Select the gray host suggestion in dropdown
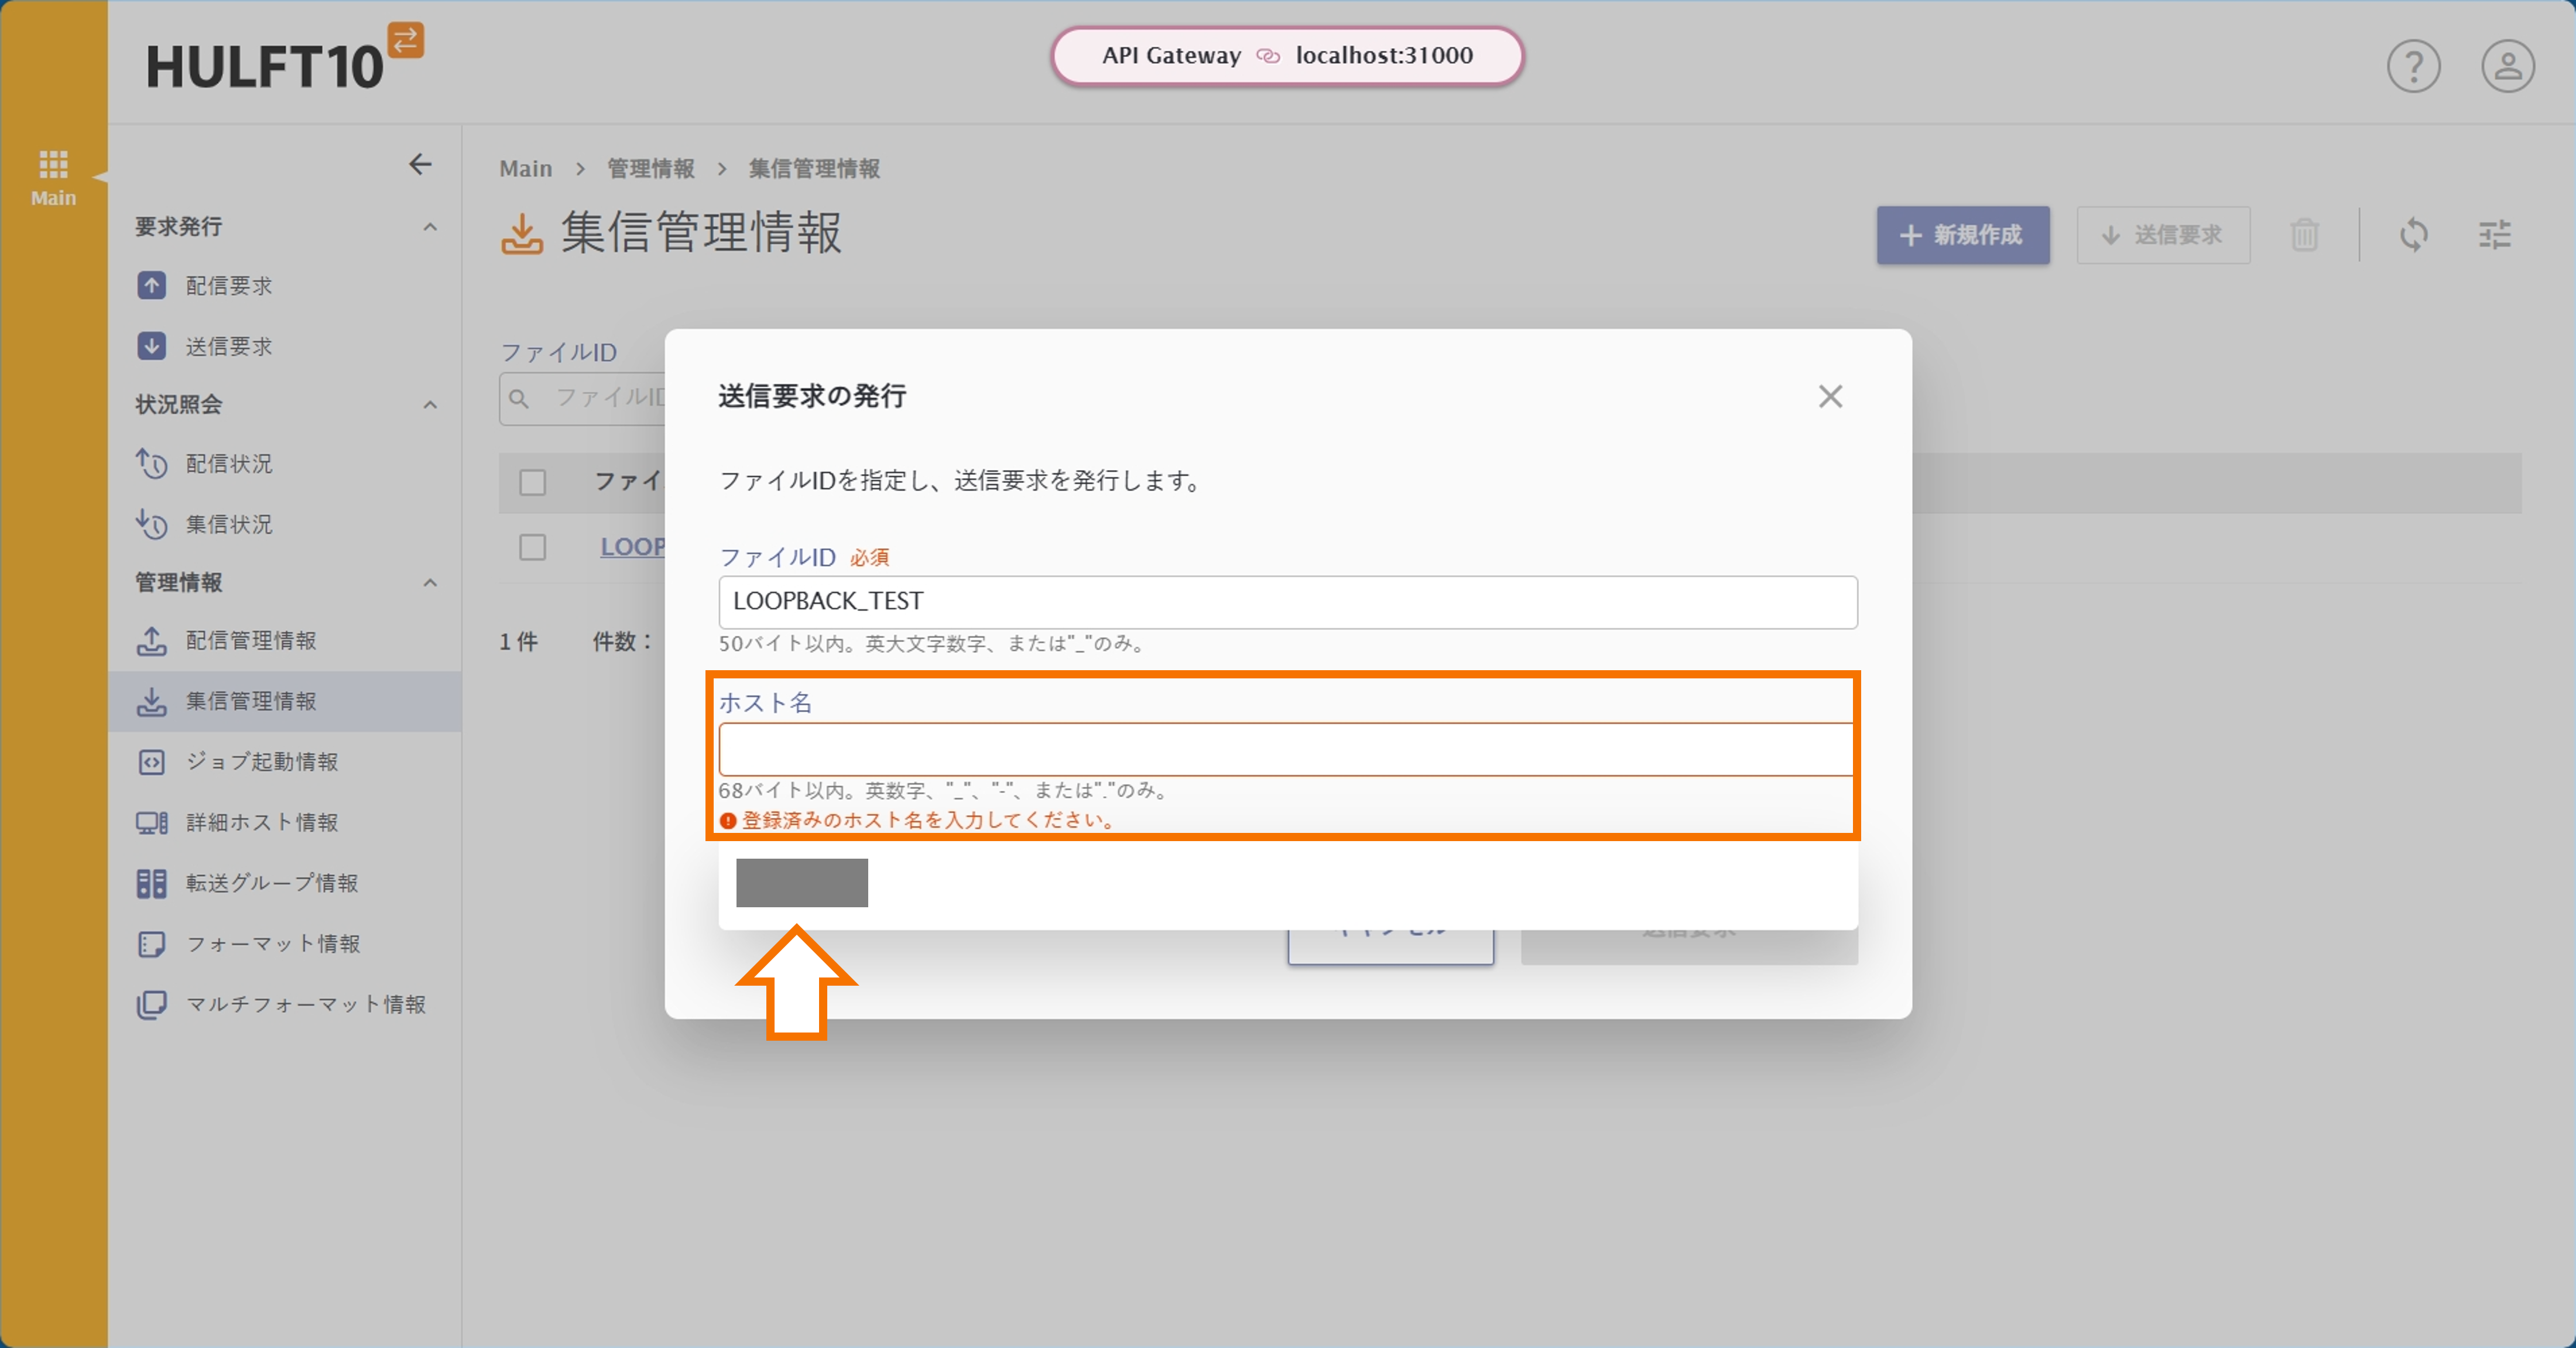 tap(802, 883)
